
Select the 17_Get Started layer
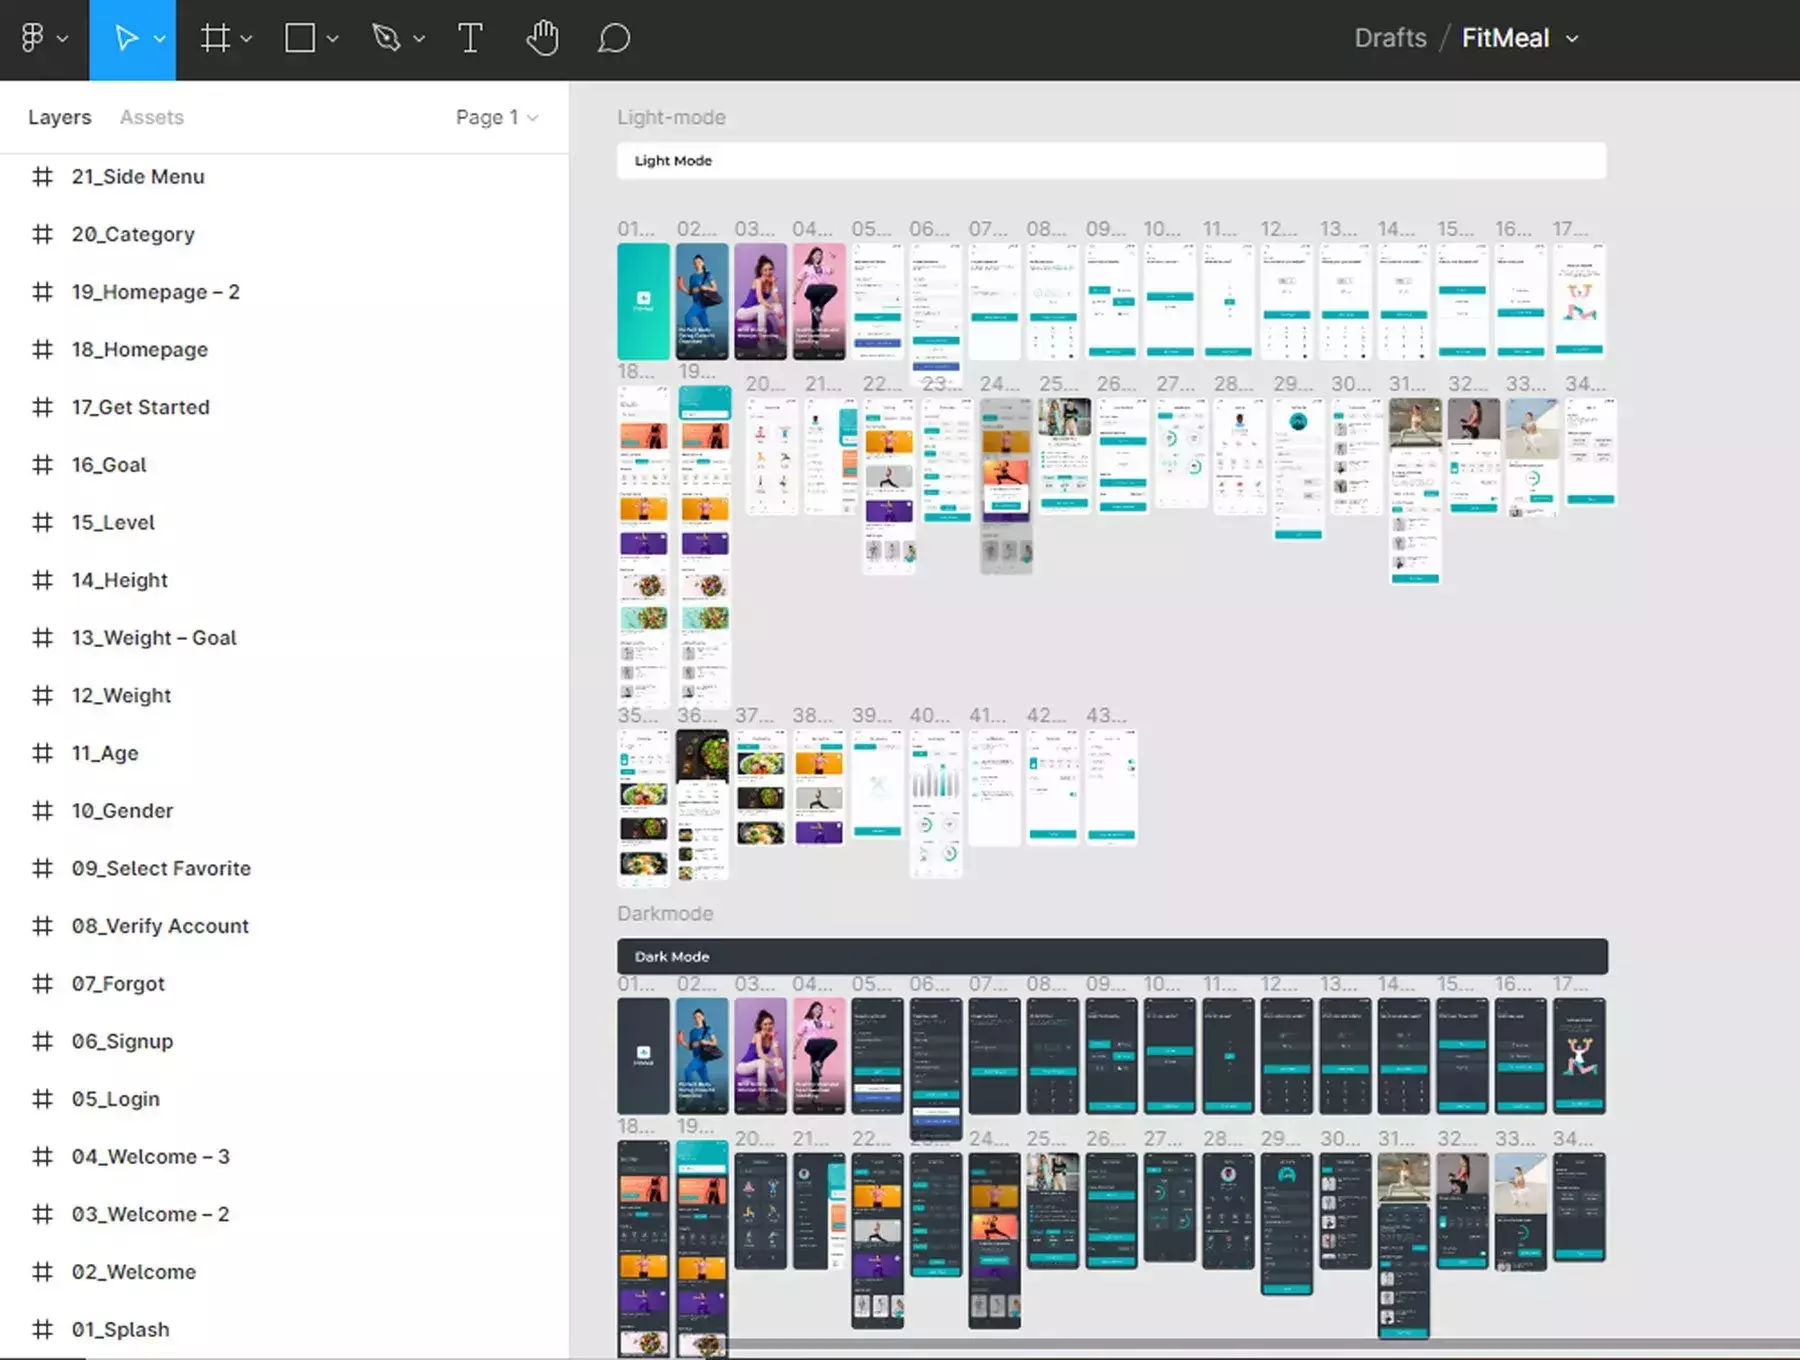tap(284, 407)
